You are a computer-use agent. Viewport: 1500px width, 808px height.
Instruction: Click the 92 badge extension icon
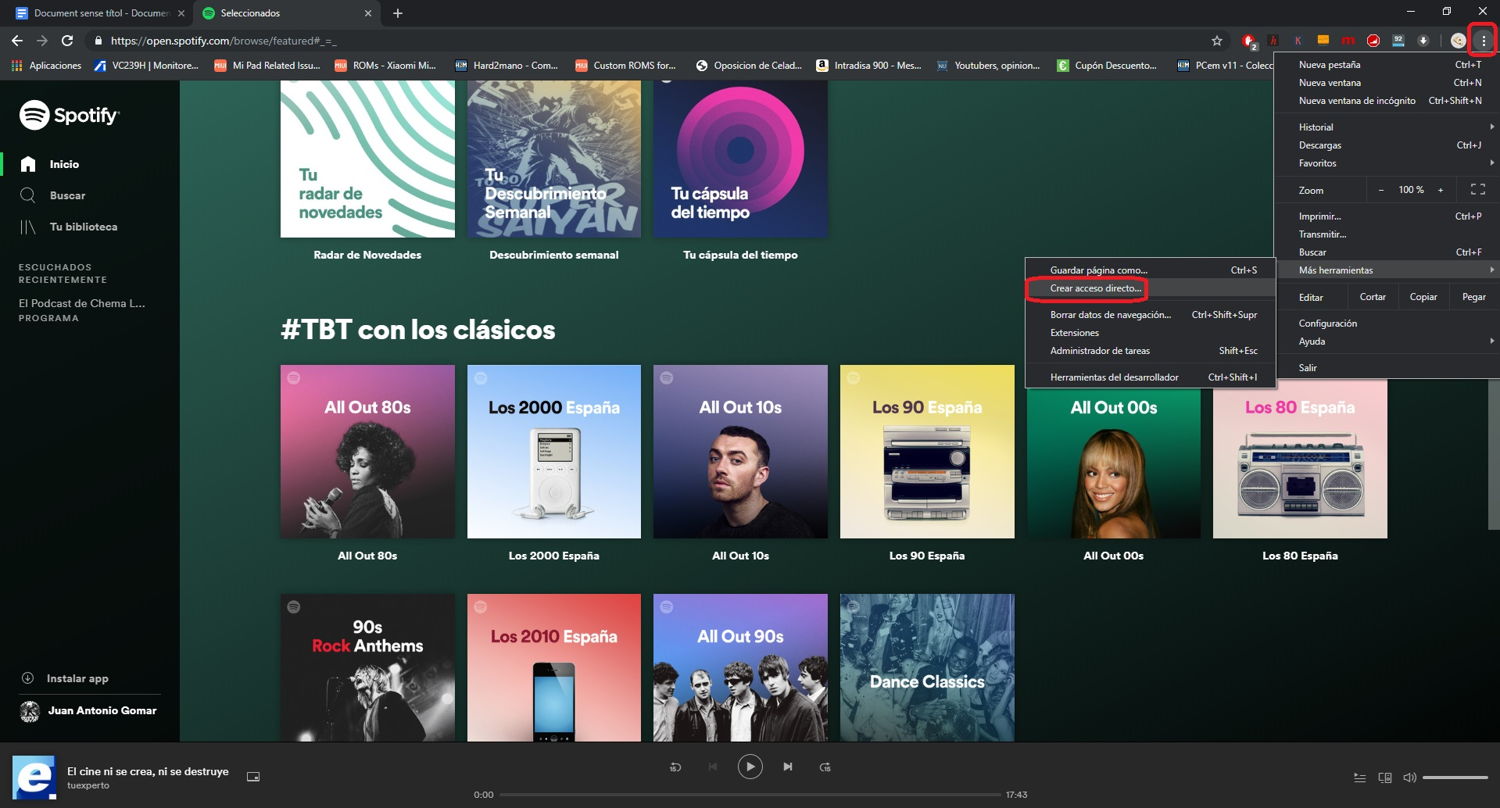click(x=1398, y=41)
